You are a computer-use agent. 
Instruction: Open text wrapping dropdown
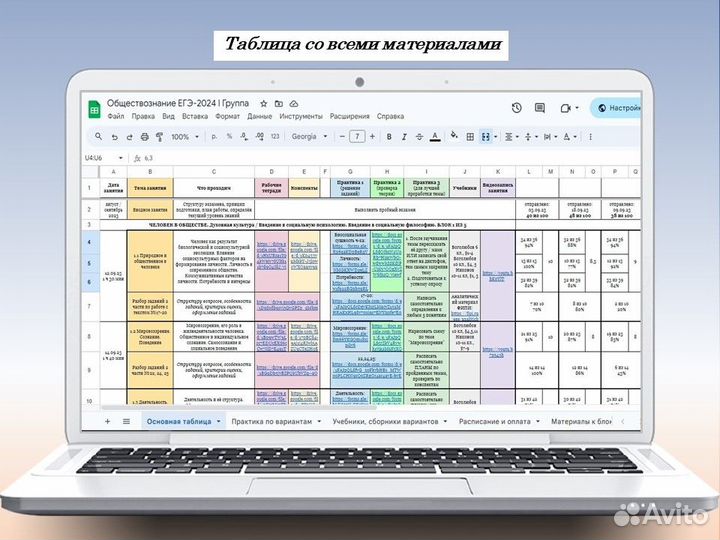[550, 137]
